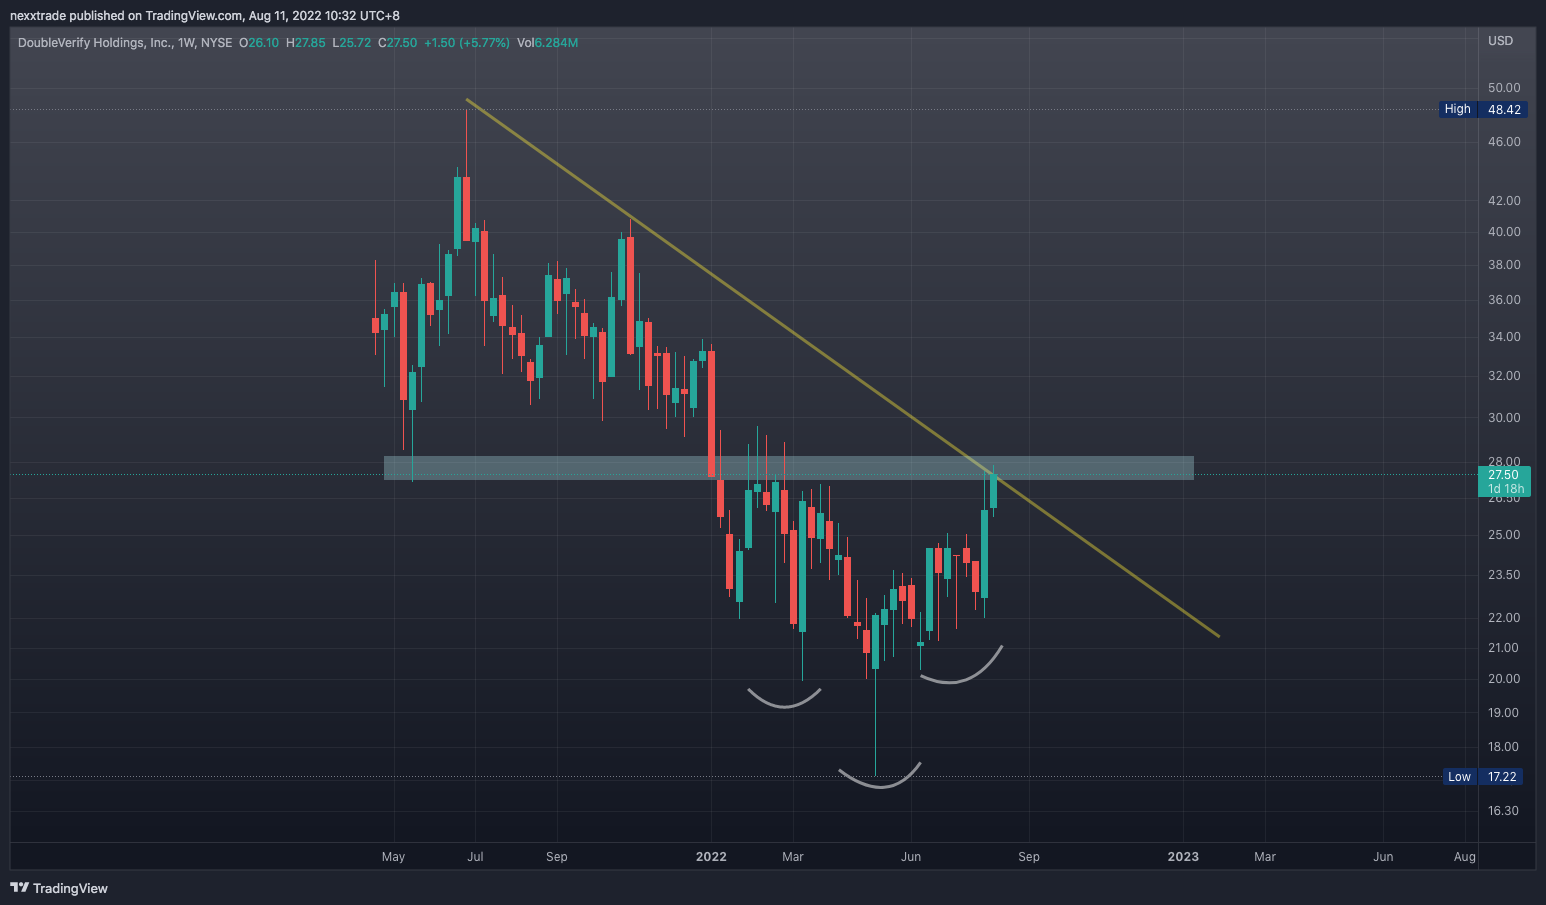
Task: Click the 30.00 price axis label
Action: point(1504,418)
